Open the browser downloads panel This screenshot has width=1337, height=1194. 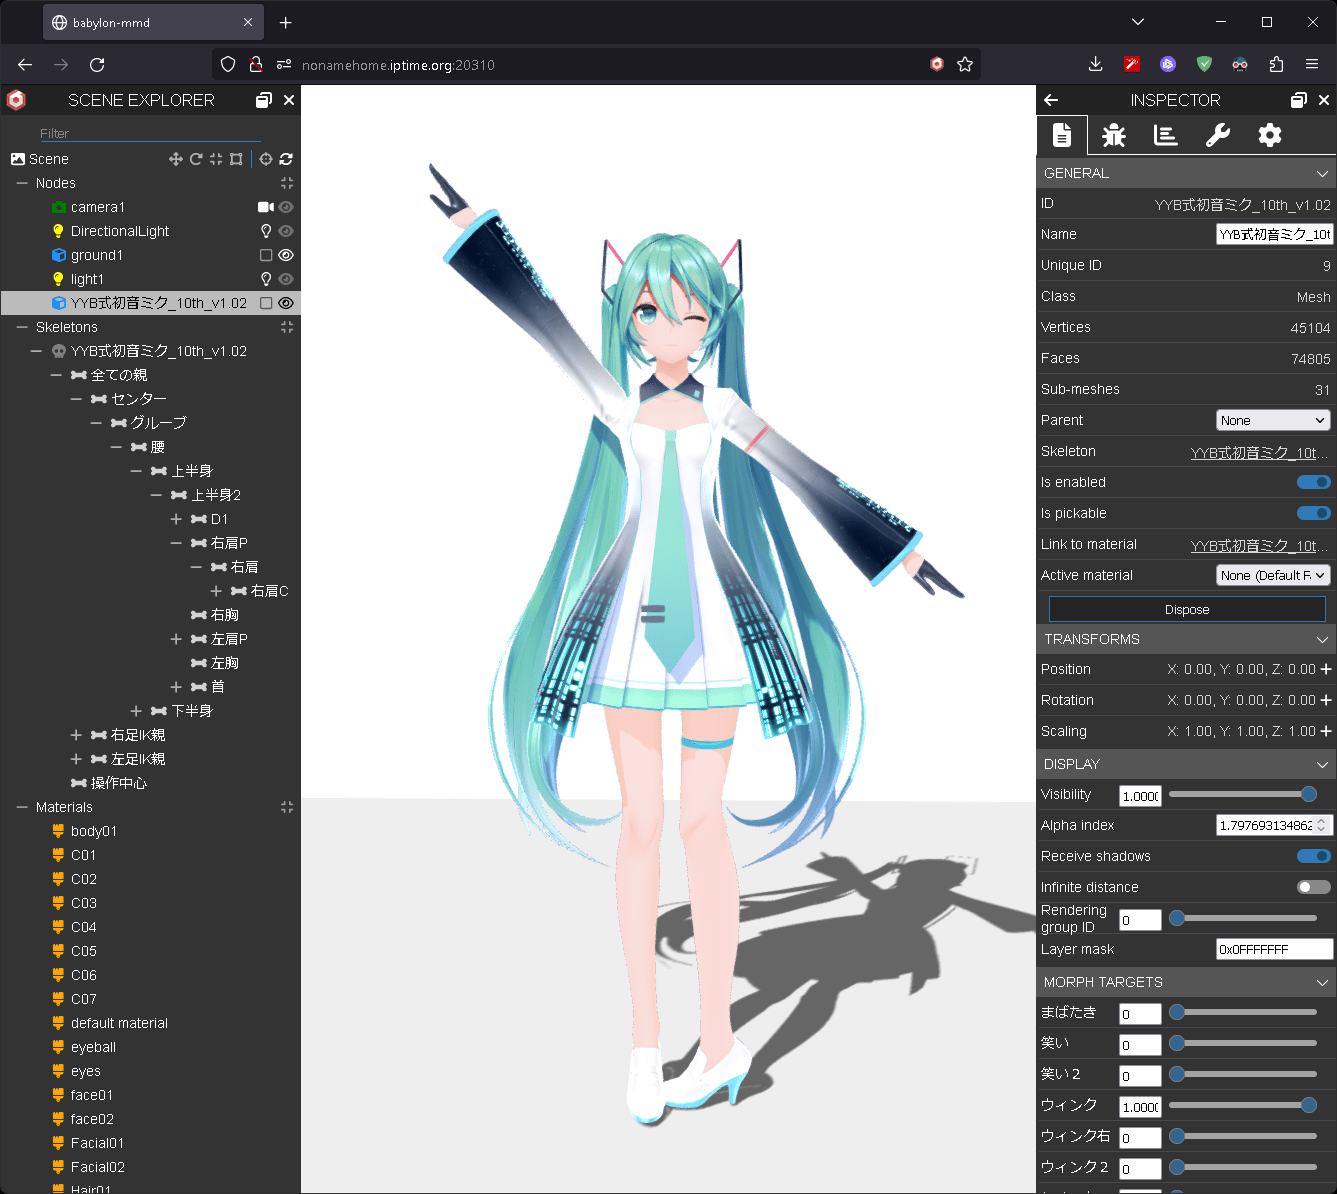pyautogui.click(x=1096, y=64)
